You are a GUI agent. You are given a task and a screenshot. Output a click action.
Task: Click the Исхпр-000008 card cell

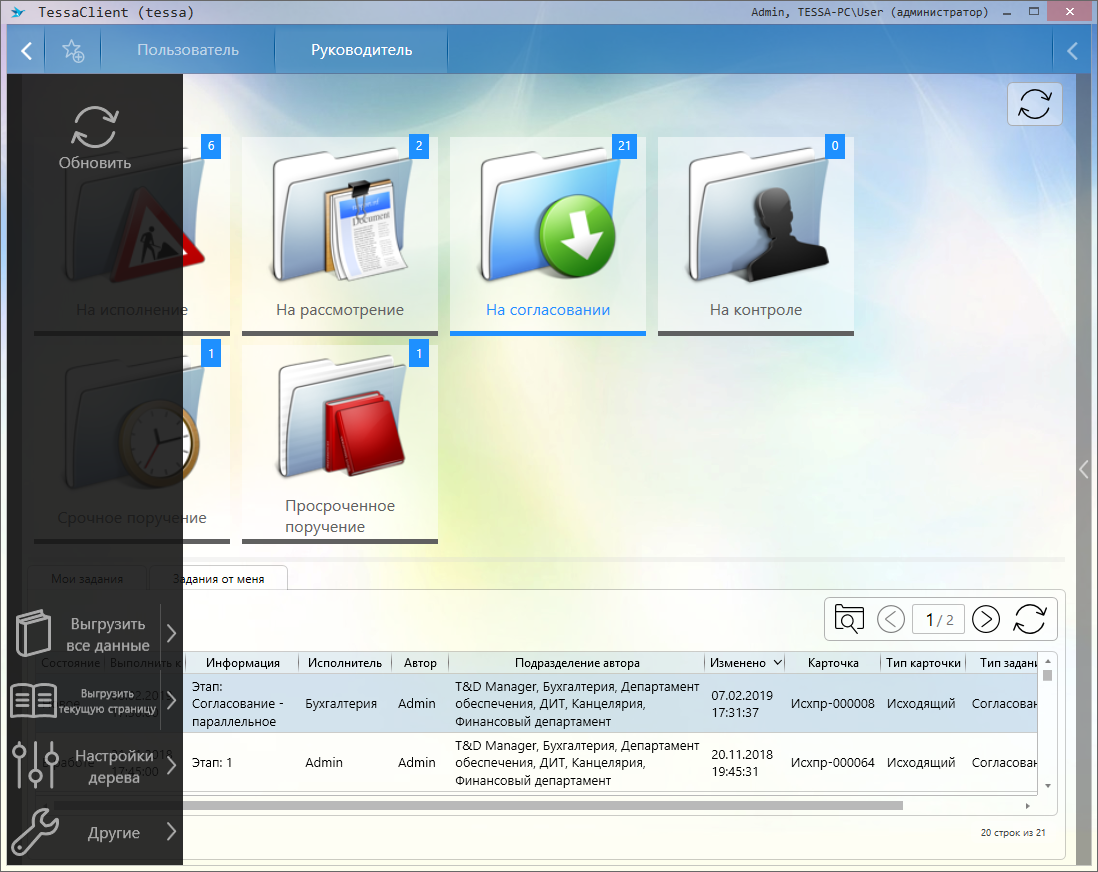pos(833,704)
